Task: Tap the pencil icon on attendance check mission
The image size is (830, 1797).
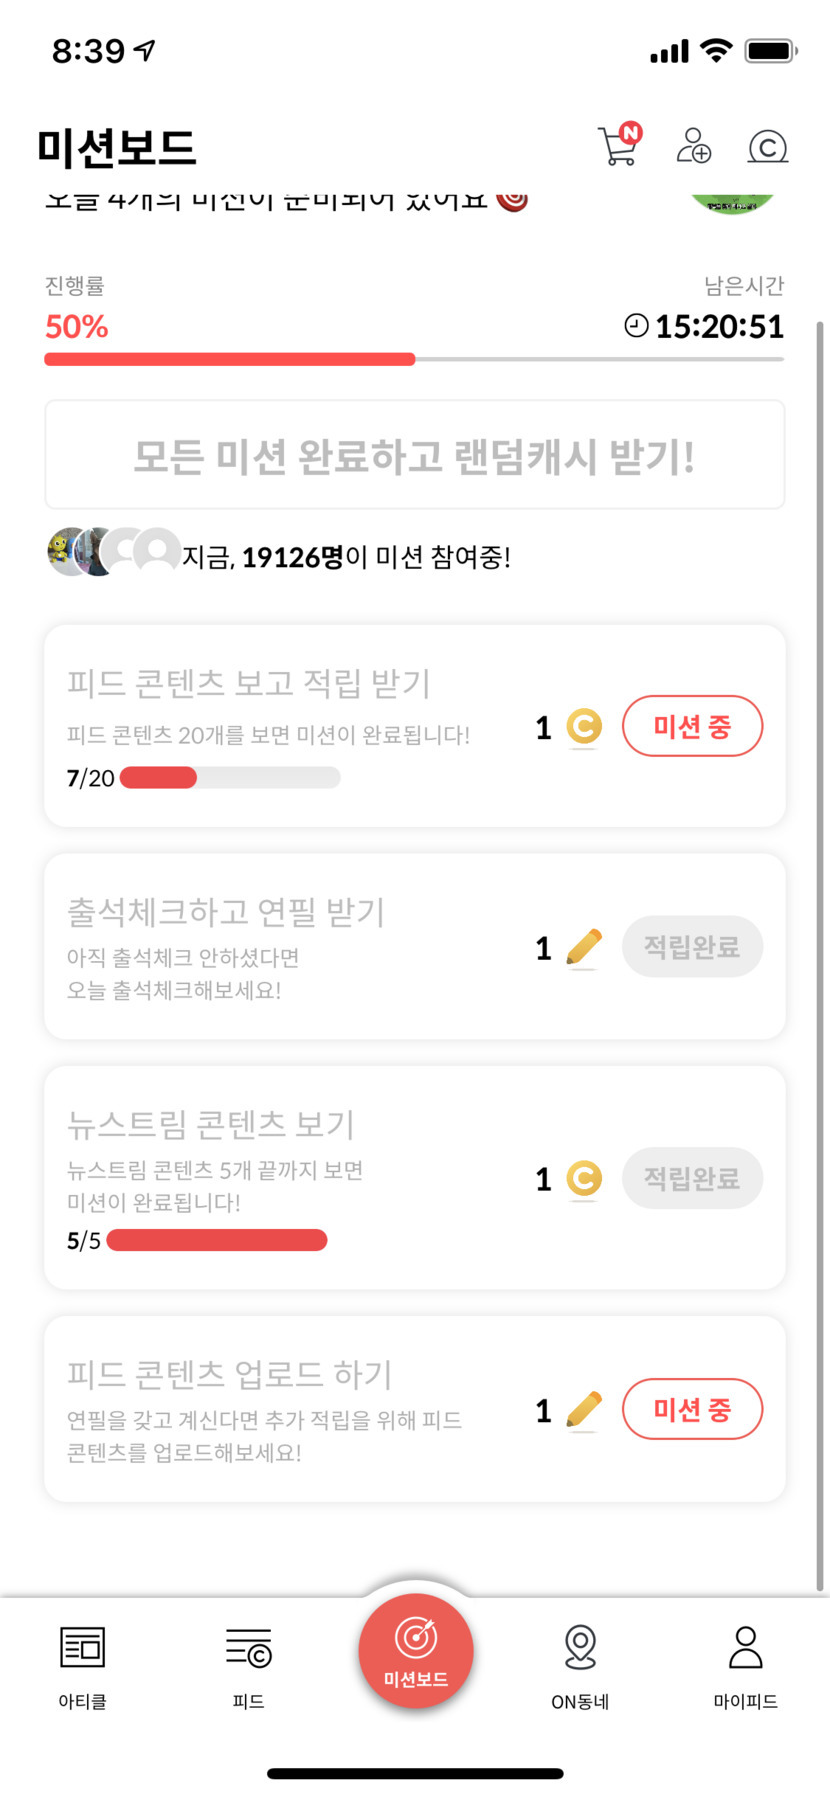Action: (584, 947)
